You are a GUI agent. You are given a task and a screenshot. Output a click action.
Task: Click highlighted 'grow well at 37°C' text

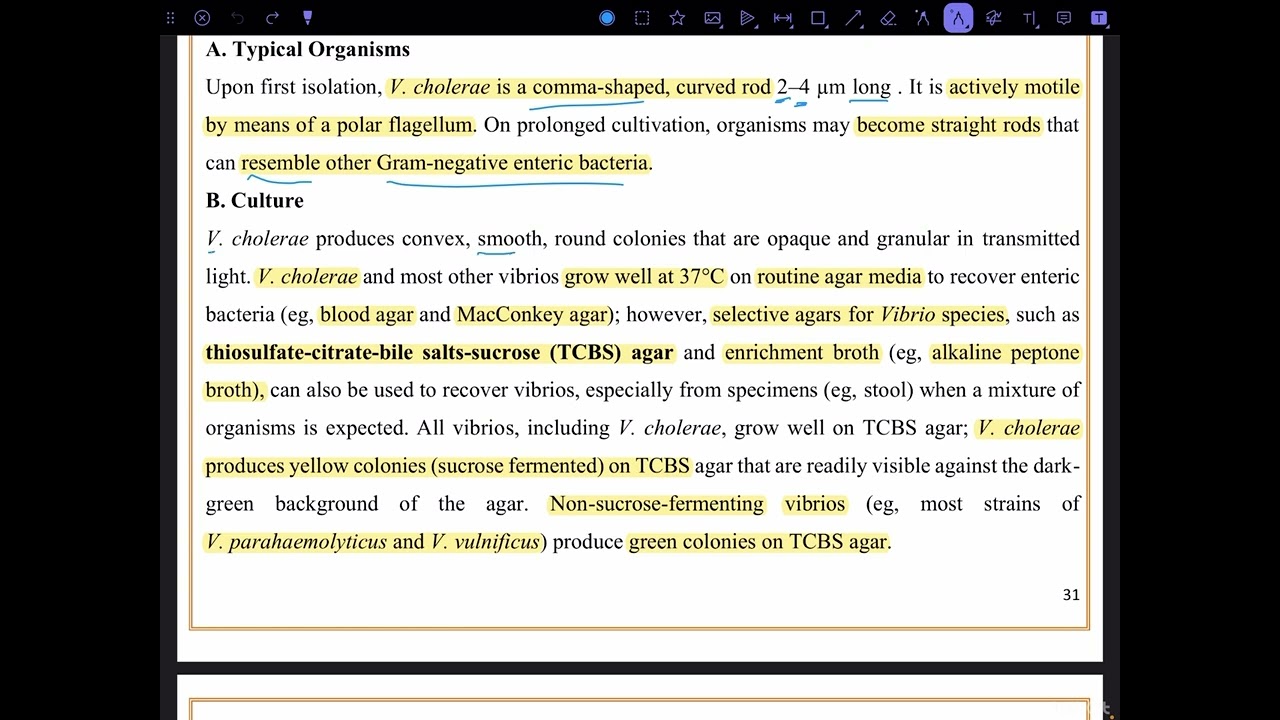coord(644,276)
